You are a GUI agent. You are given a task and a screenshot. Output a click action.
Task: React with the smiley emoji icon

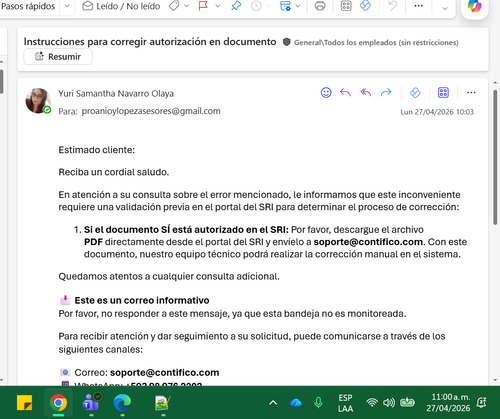click(326, 92)
